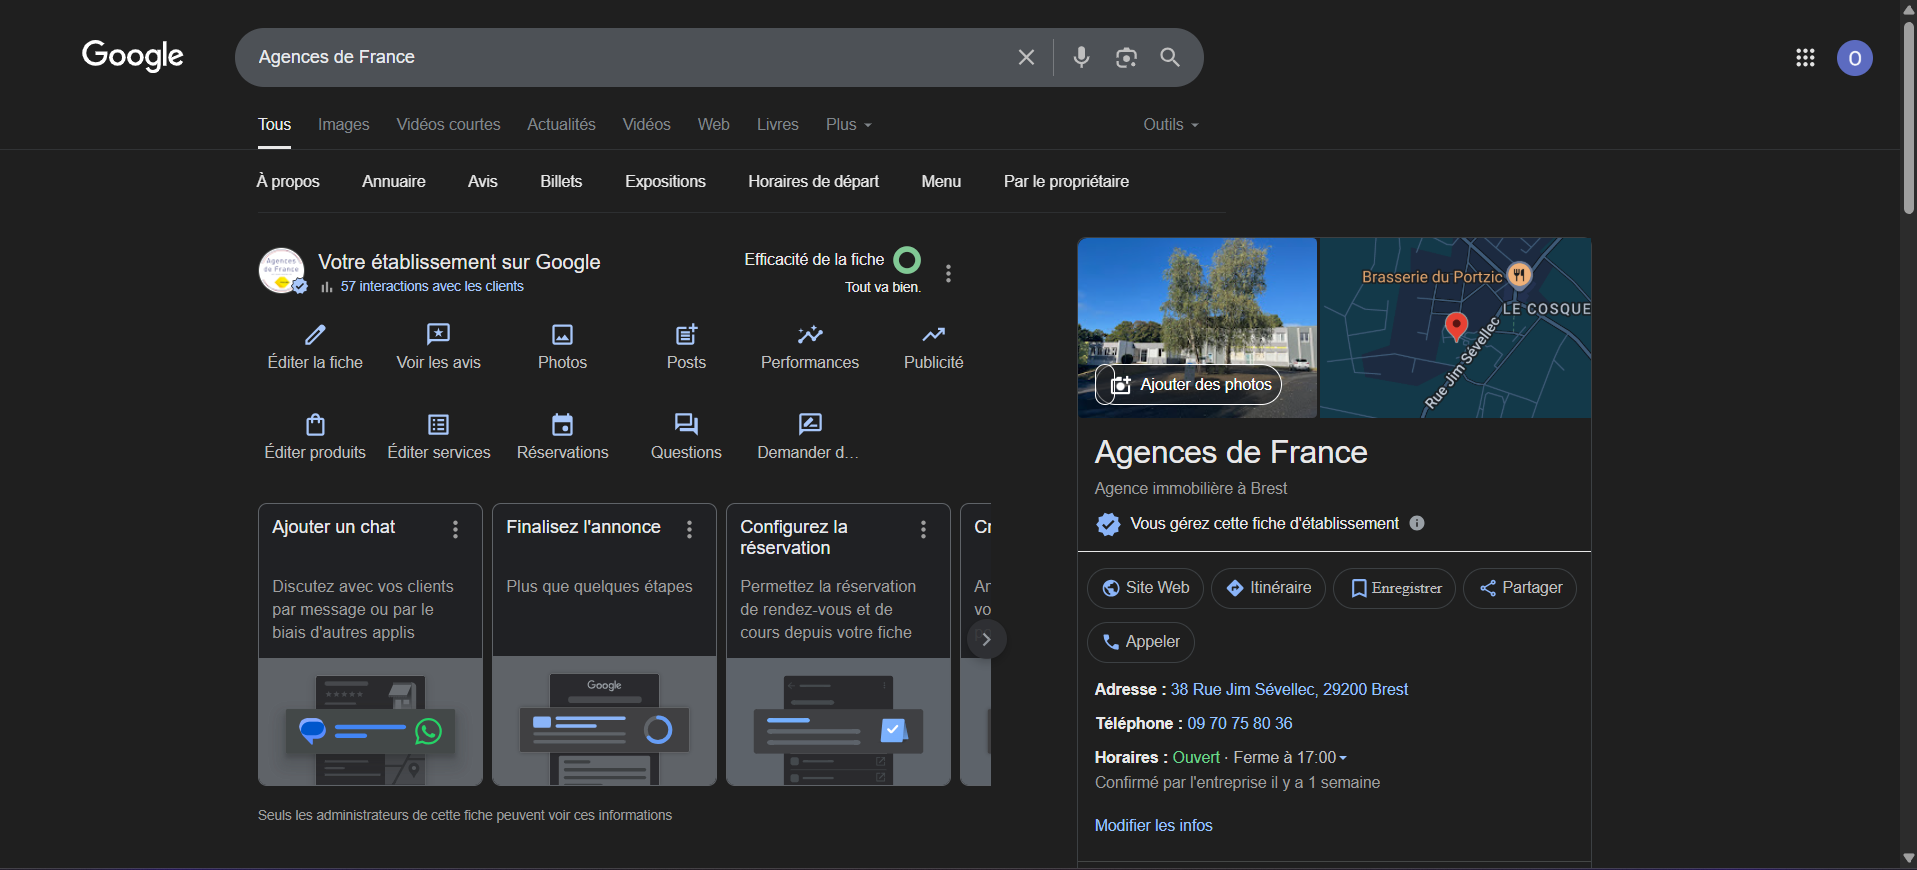Clear the search box text

tap(1026, 57)
